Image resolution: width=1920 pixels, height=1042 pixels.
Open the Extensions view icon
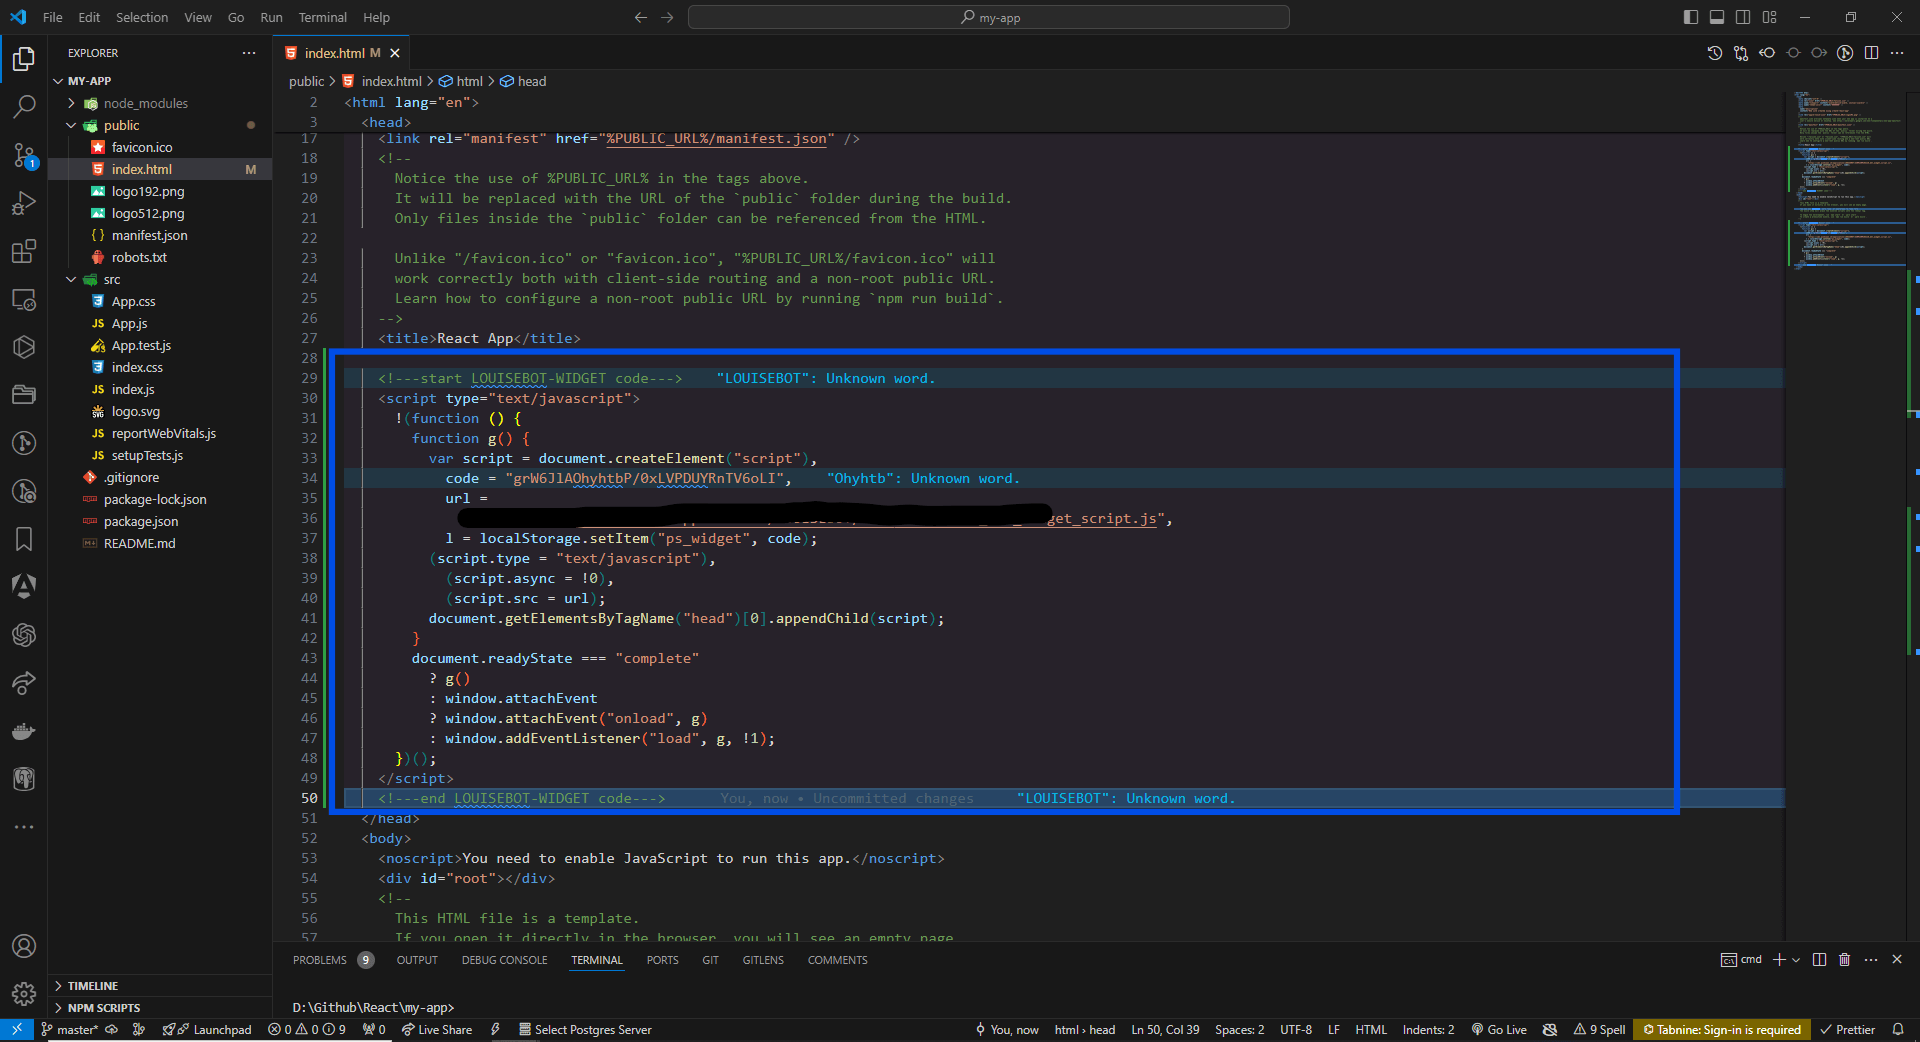click(x=24, y=251)
